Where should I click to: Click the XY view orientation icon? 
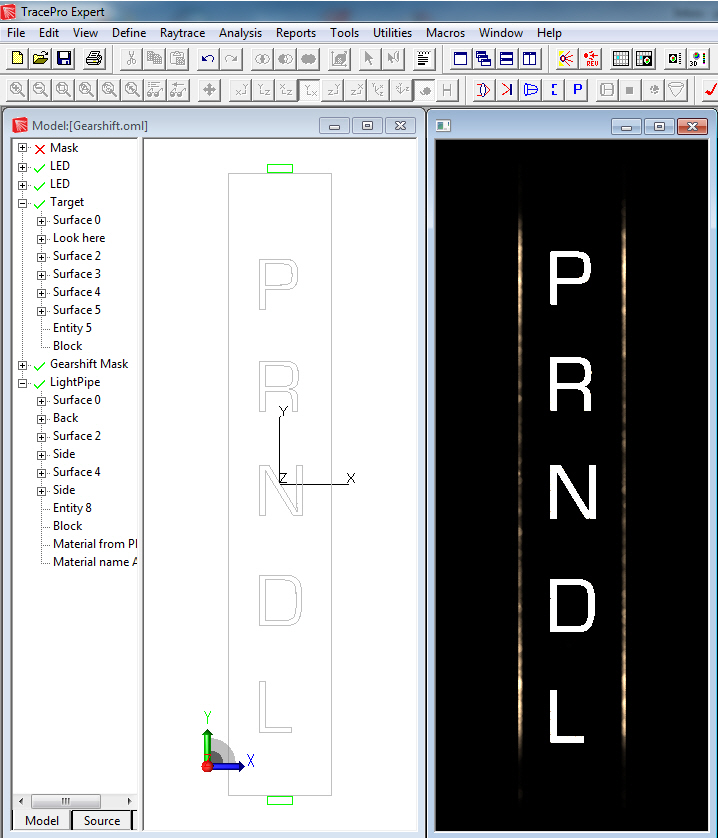click(241, 90)
